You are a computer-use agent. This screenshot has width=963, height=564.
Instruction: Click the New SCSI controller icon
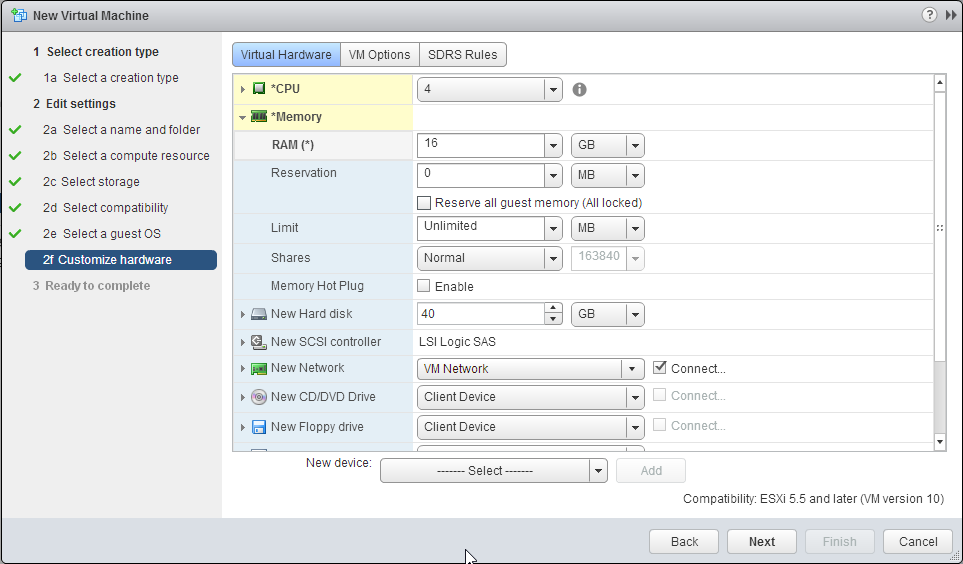coord(259,342)
